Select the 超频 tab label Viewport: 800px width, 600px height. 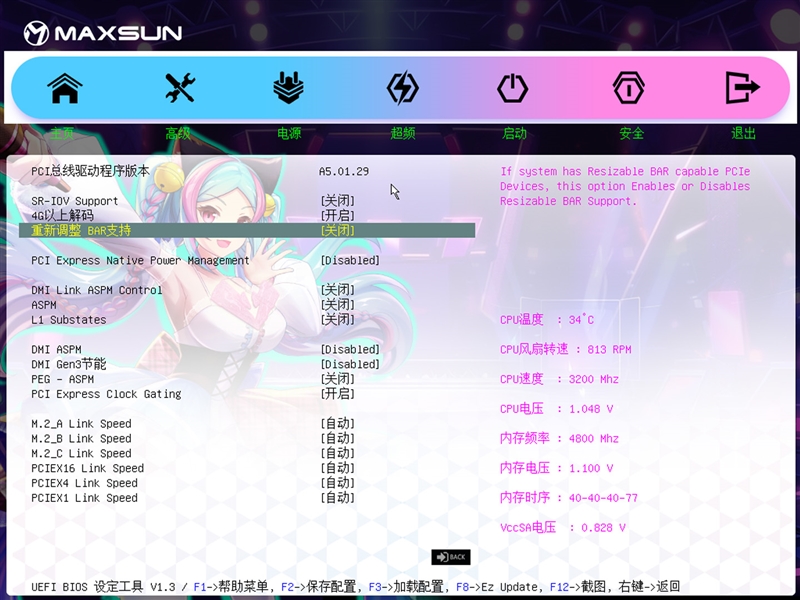[x=403, y=134]
